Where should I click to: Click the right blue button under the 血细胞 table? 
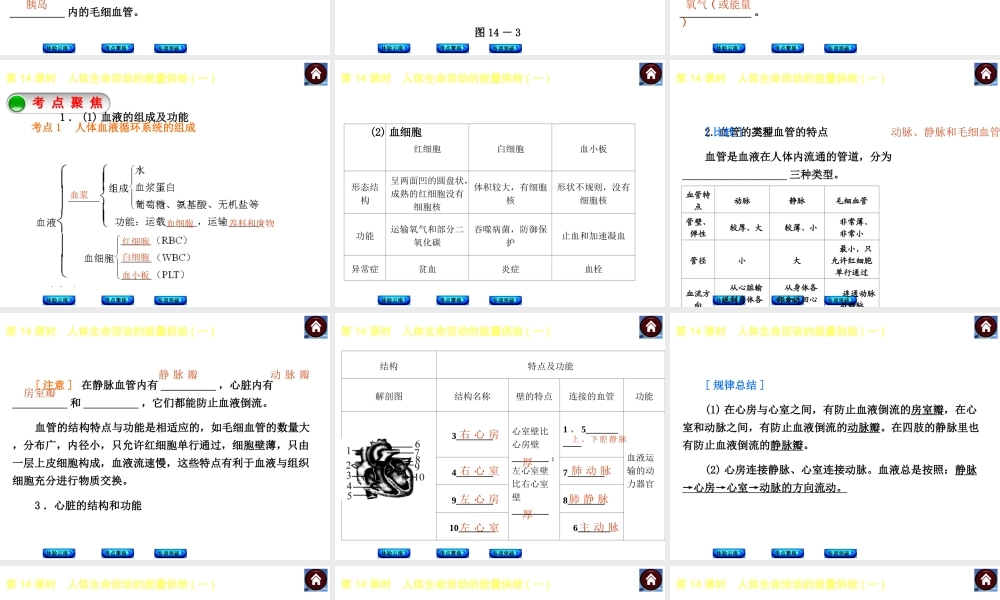(x=505, y=300)
